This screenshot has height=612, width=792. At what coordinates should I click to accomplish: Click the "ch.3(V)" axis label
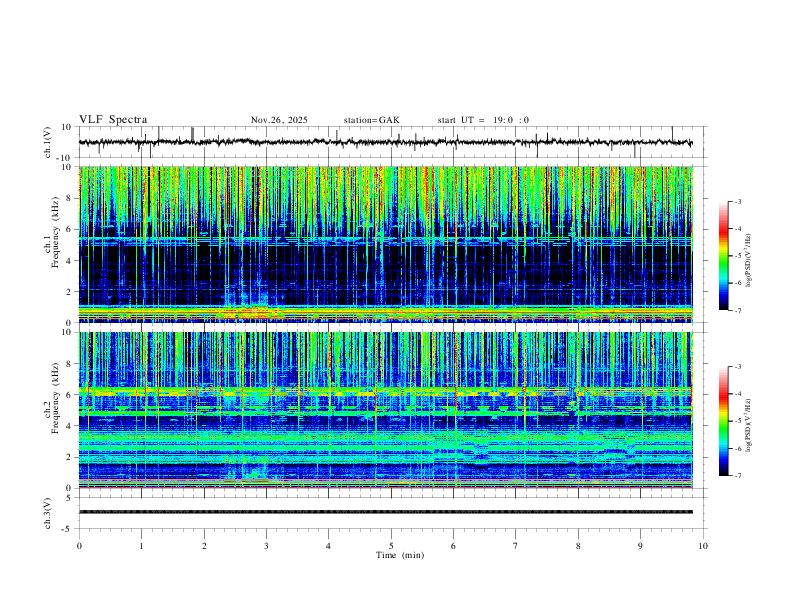(48, 513)
